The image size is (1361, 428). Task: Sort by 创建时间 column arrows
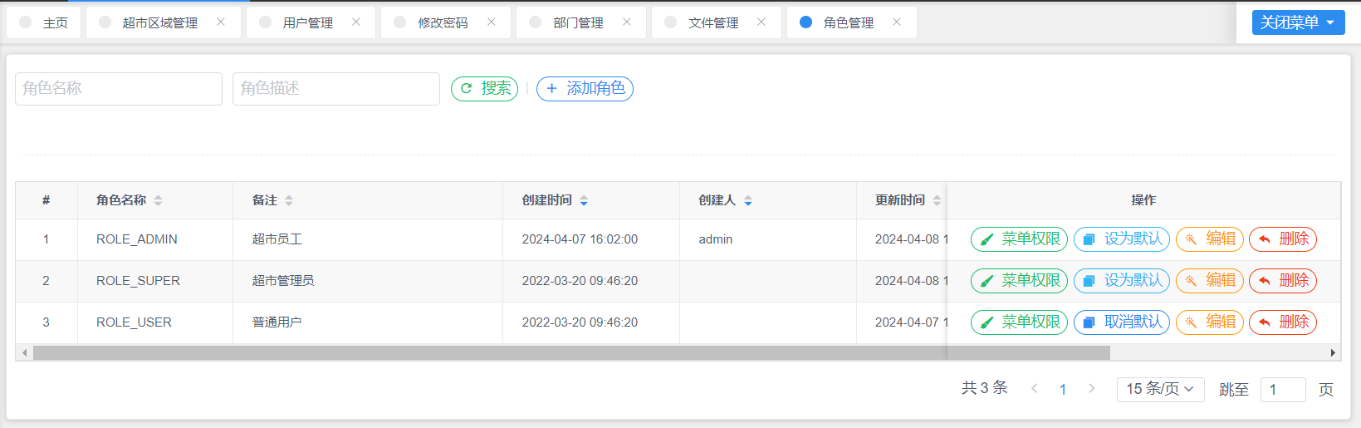pos(584,200)
